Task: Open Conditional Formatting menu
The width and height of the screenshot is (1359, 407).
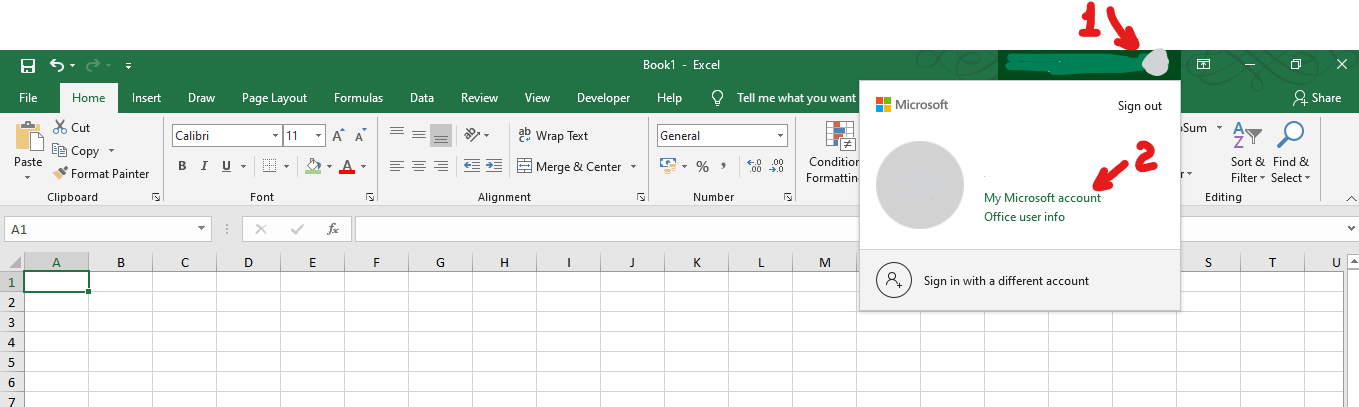Action: [x=834, y=152]
